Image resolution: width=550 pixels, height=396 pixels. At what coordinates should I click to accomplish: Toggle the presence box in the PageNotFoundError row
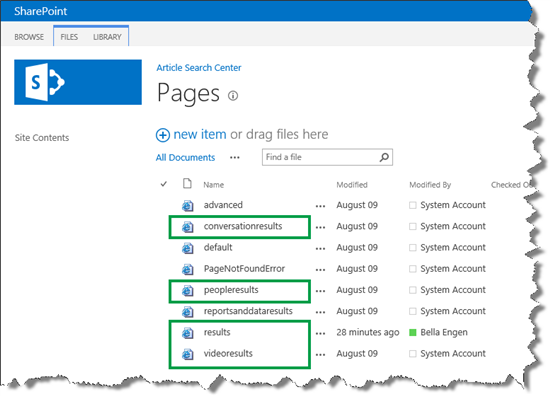pyautogui.click(x=413, y=269)
